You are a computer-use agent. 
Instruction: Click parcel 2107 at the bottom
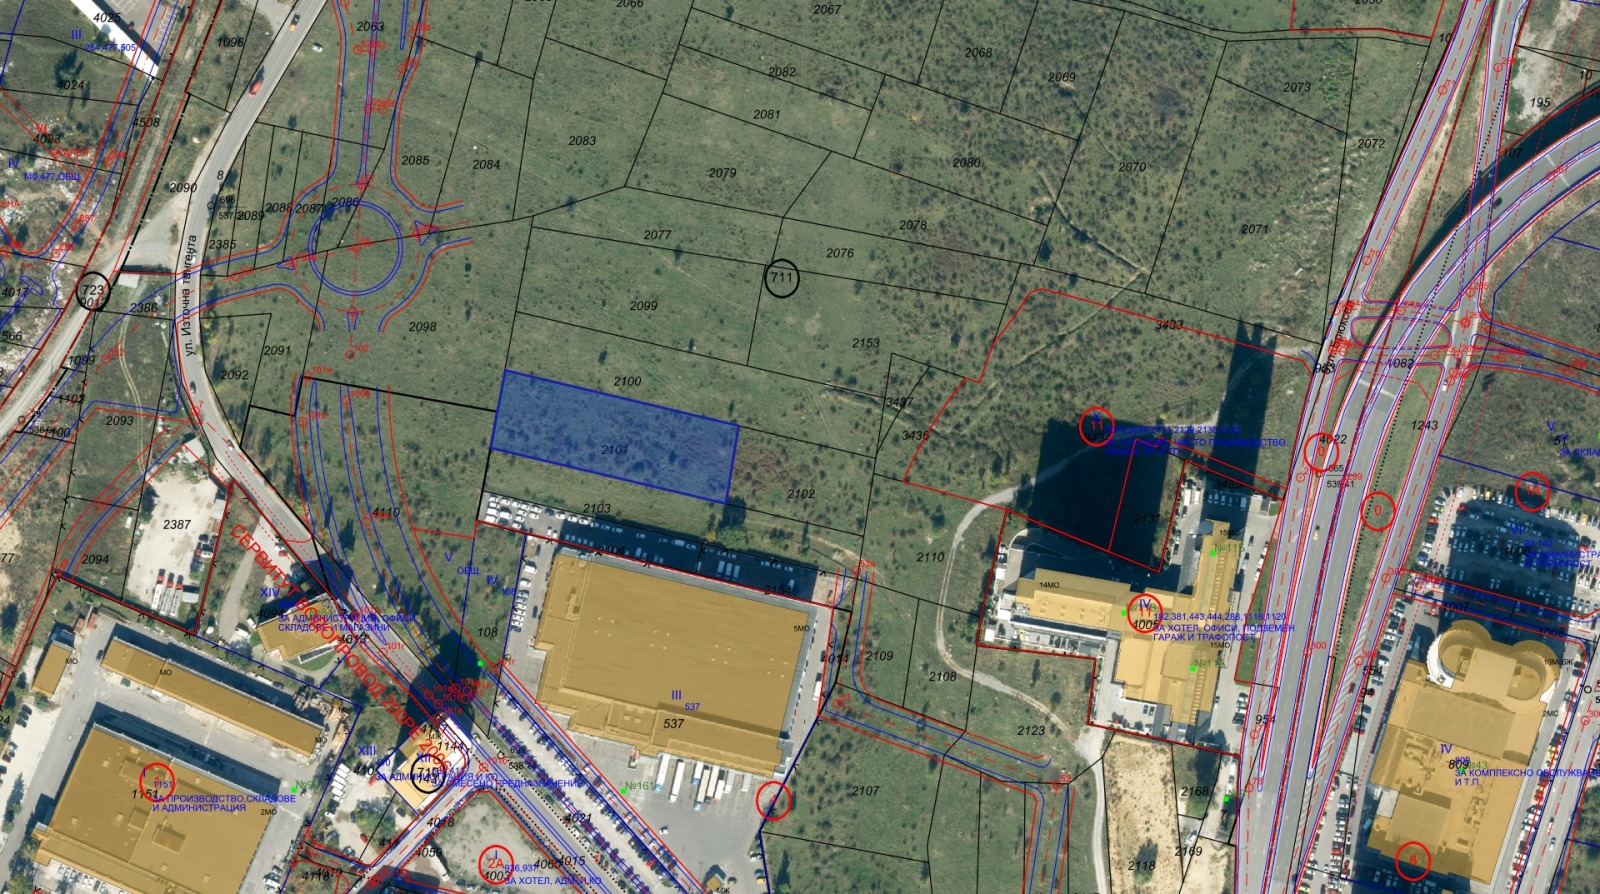pos(866,790)
